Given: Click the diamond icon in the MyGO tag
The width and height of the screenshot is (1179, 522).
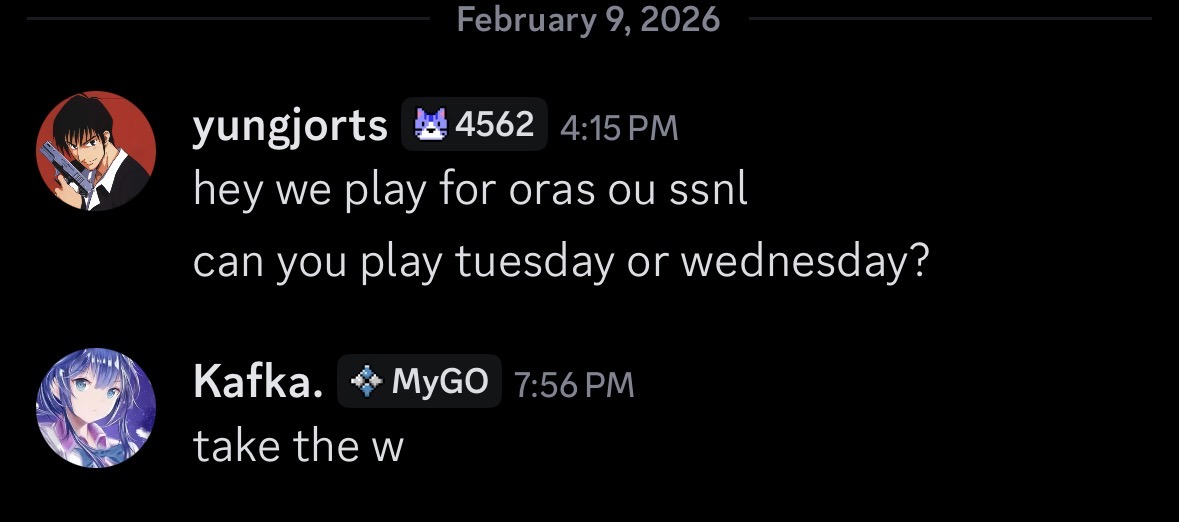Looking at the screenshot, I should 367,381.
